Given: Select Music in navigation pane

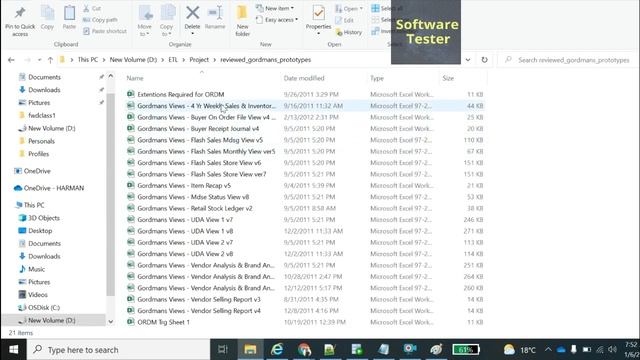Looking at the screenshot, I should pos(36,269).
